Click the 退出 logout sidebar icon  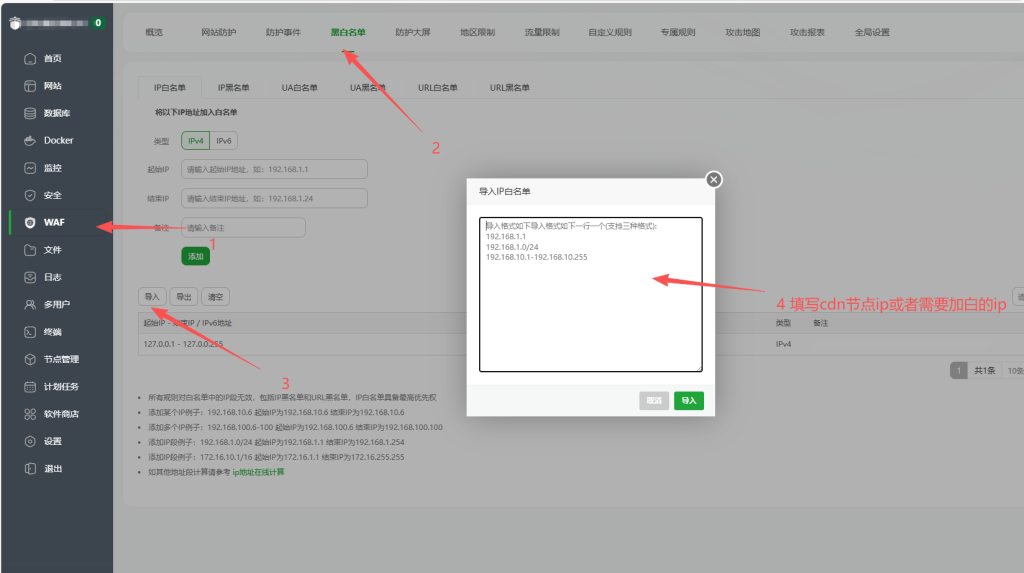click(x=30, y=469)
